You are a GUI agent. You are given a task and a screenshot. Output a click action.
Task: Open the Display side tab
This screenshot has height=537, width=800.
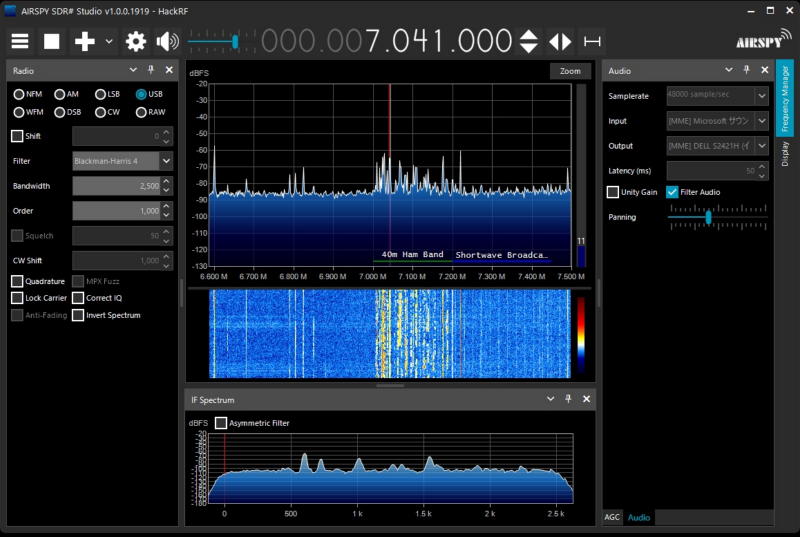click(x=785, y=154)
